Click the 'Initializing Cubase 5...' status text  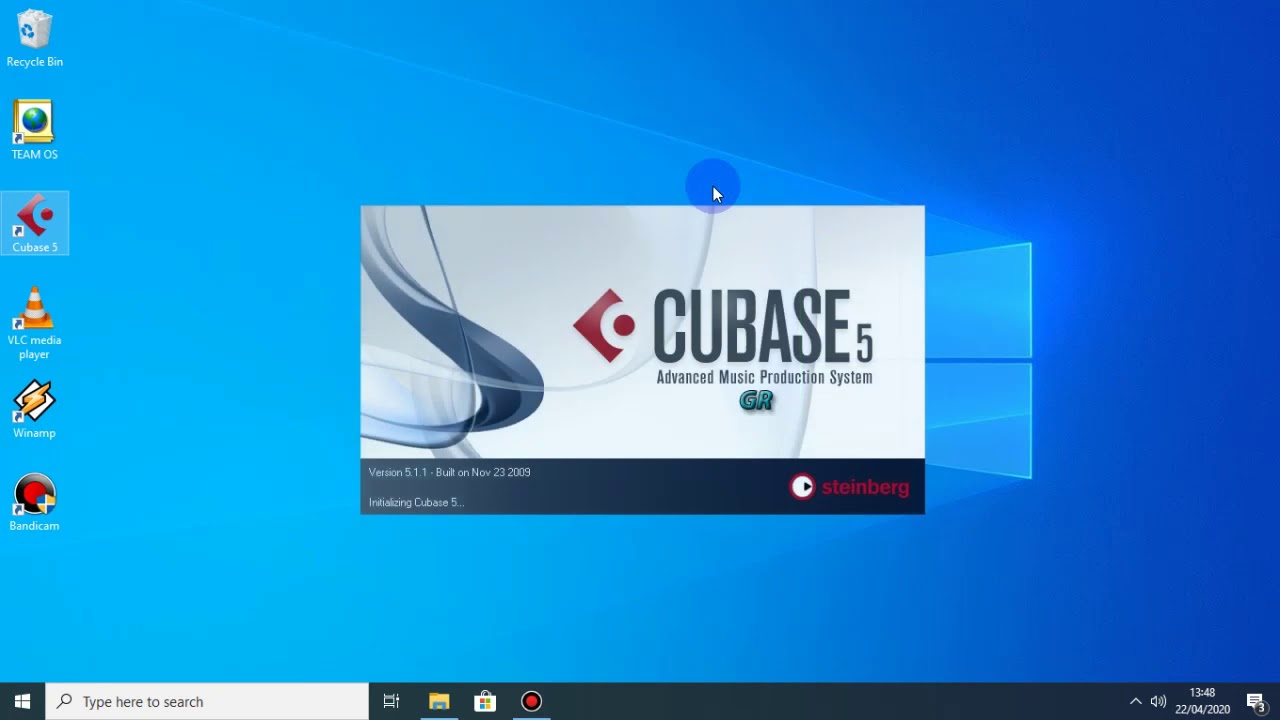click(x=416, y=502)
